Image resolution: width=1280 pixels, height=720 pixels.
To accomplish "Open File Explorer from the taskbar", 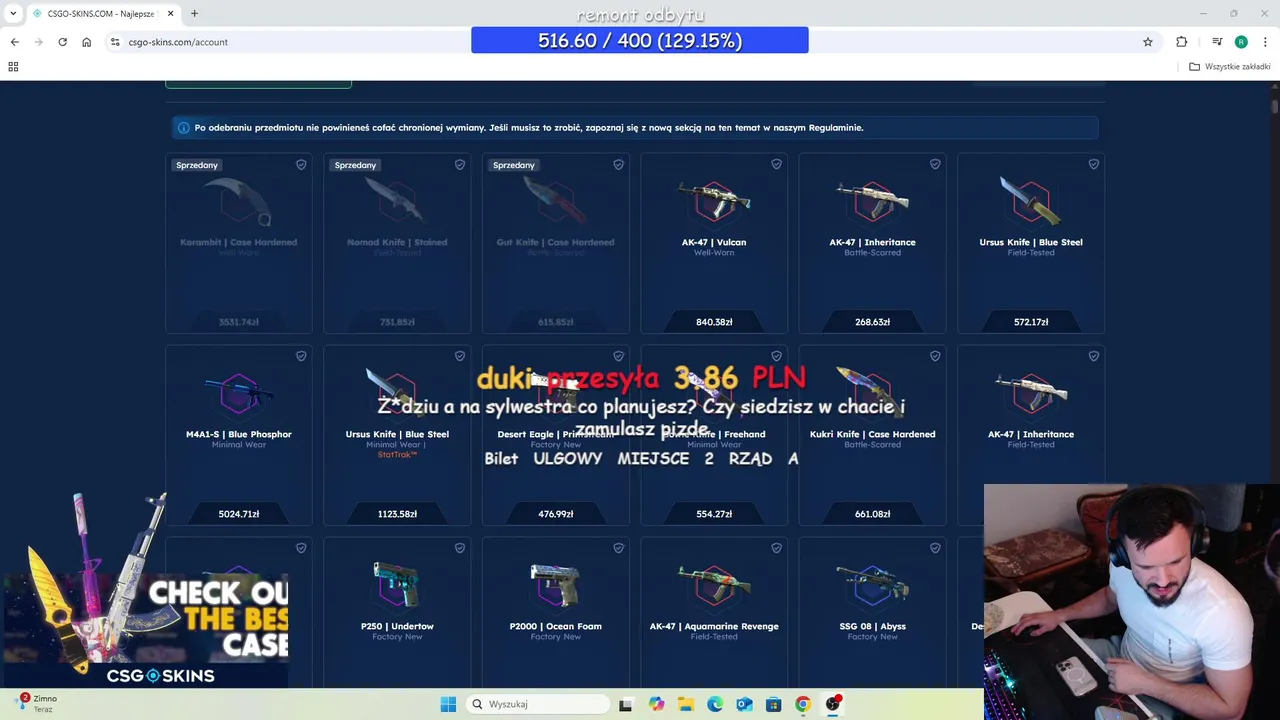I will pyautogui.click(x=685, y=704).
